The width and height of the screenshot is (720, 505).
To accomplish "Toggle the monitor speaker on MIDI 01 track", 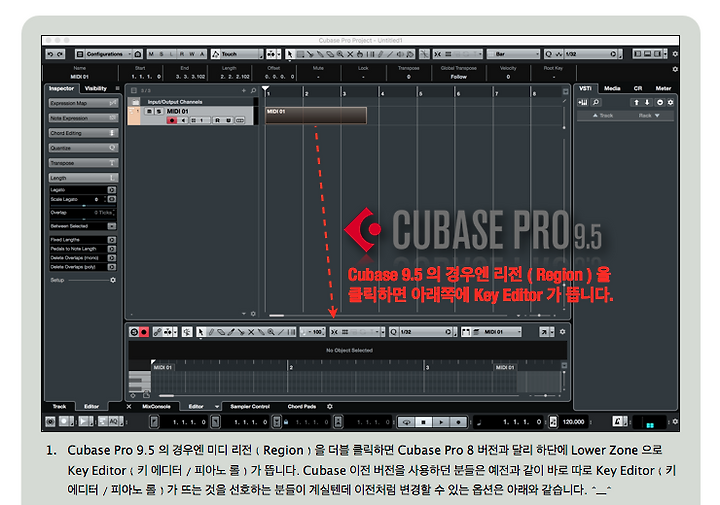I will point(183,120).
